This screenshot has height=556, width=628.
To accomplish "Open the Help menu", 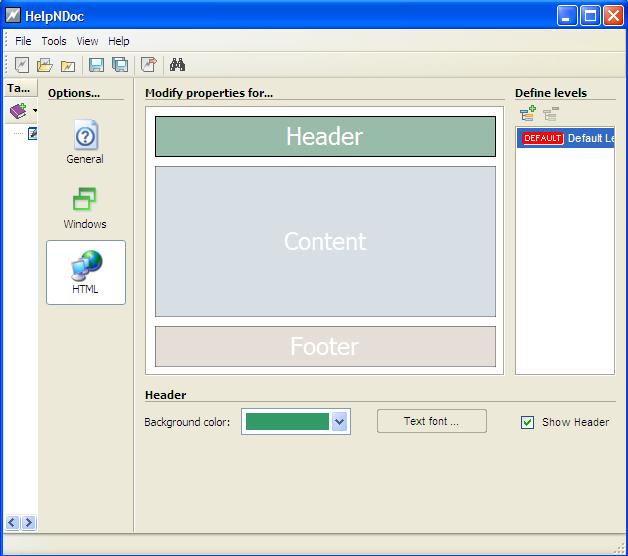I will click(119, 41).
